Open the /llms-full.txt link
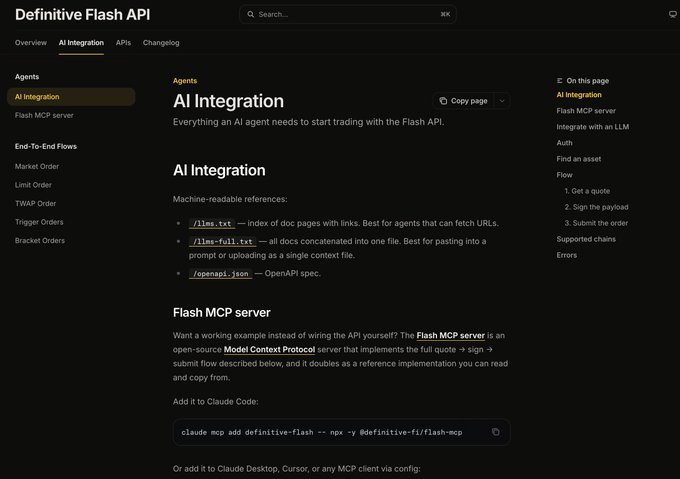This screenshot has width=680, height=479. [x=222, y=241]
